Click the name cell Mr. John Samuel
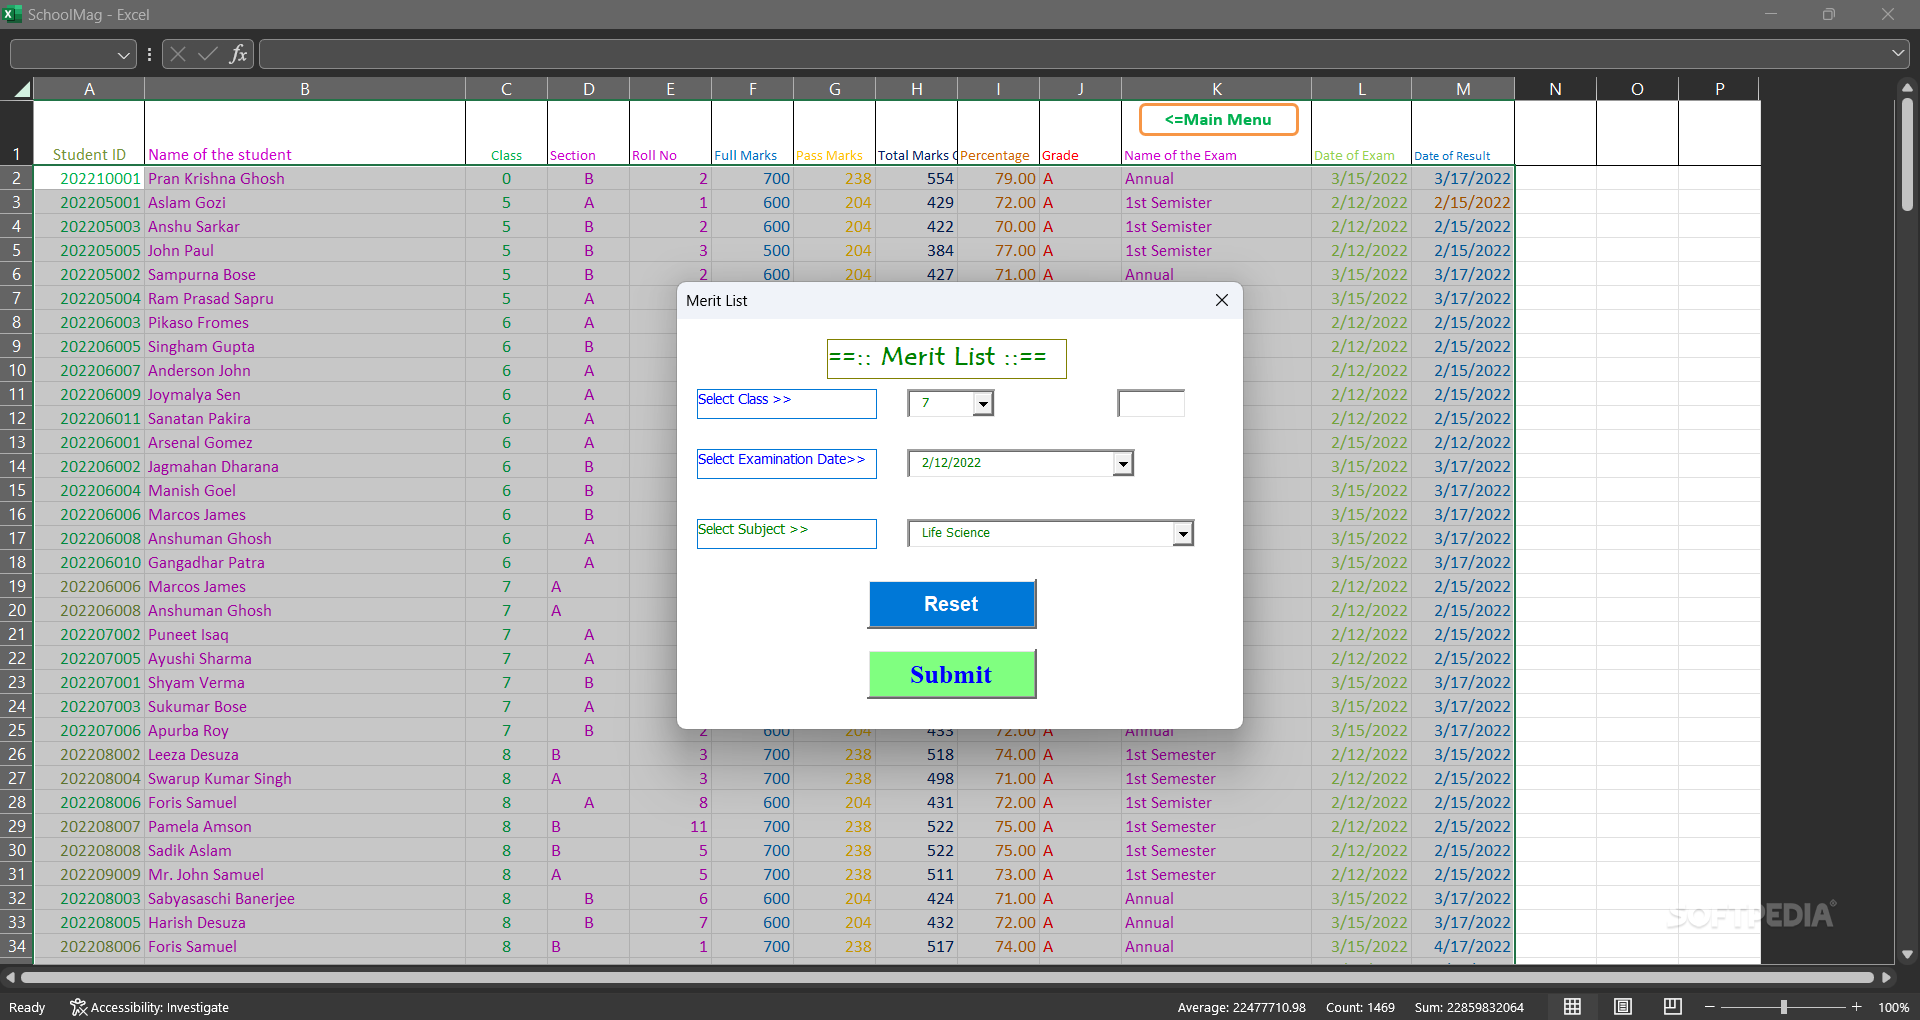Viewport: 1920px width, 1020px height. (305, 874)
